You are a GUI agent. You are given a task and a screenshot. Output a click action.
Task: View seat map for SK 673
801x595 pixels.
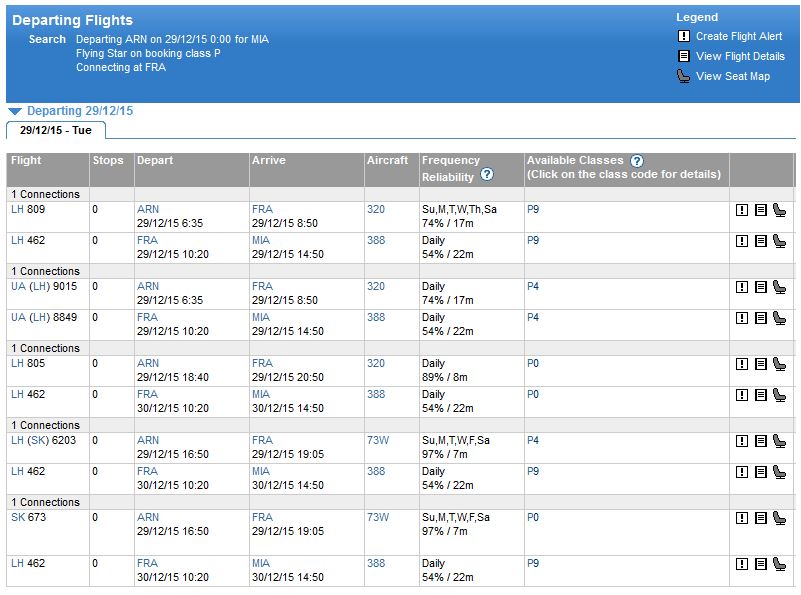click(x=780, y=518)
